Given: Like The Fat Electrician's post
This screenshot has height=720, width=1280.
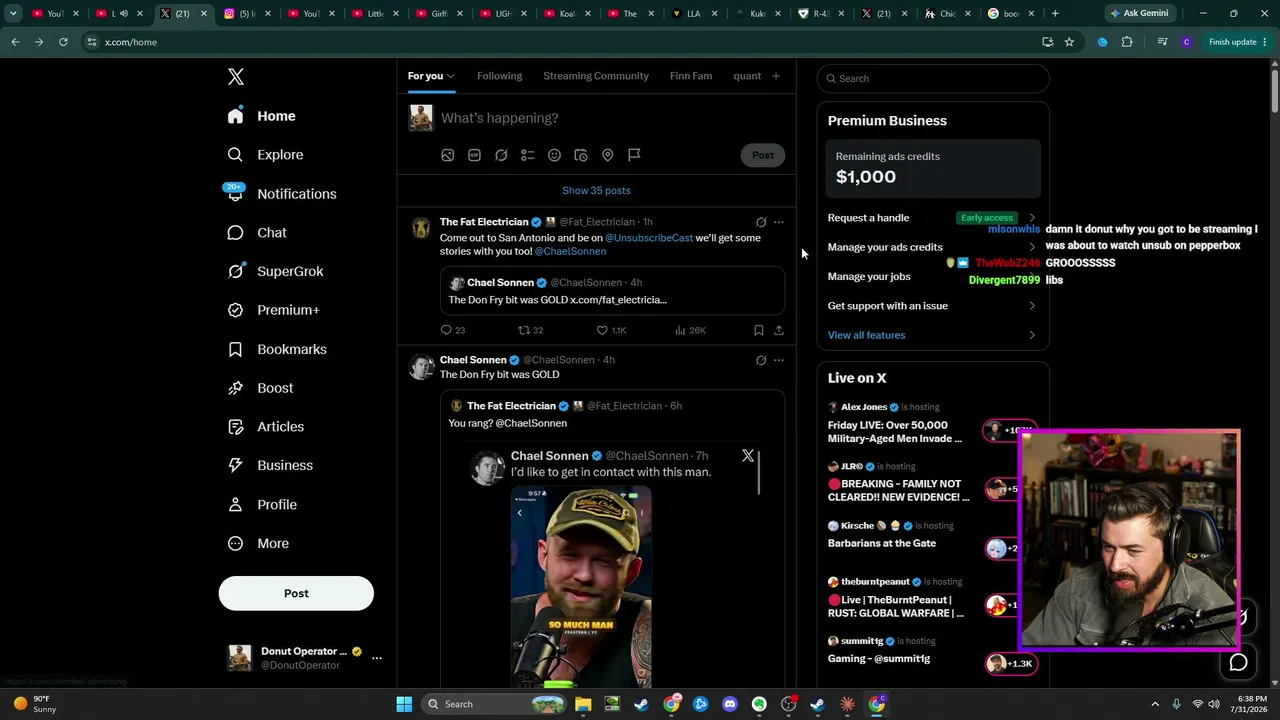Looking at the screenshot, I should tap(611, 330).
